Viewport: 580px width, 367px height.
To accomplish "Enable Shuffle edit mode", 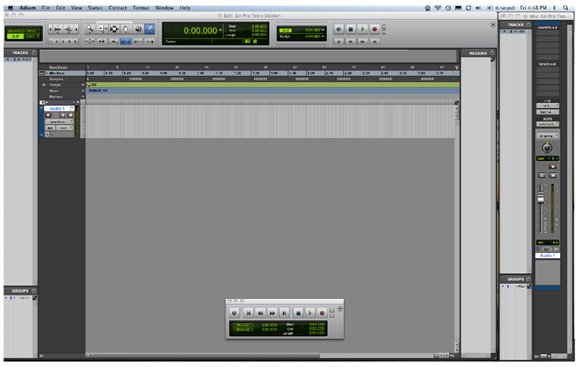I will 15,30.
